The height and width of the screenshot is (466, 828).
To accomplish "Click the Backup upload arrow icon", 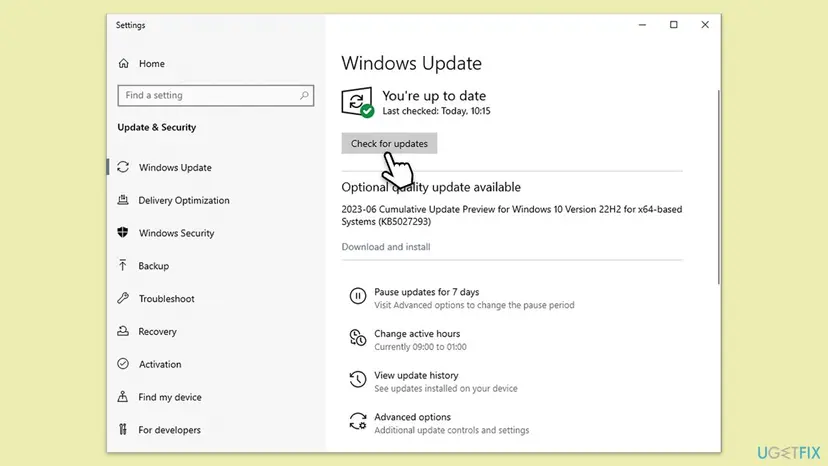I will [123, 265].
